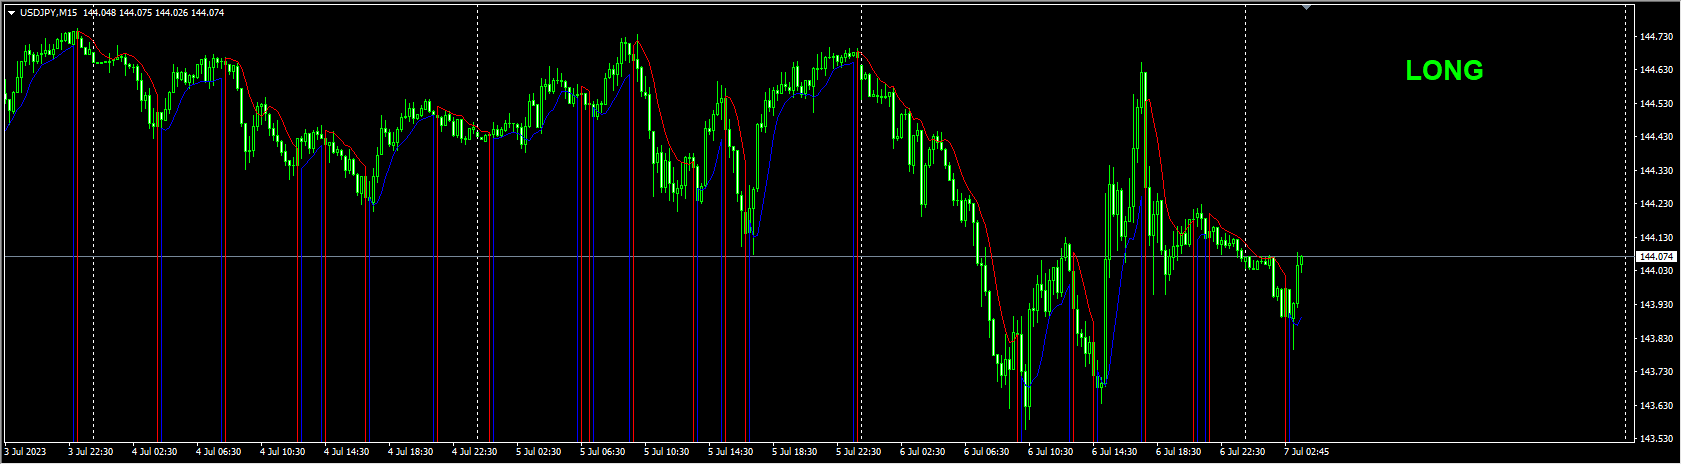
Task: Click the 5 Jul 06:30 time label
Action: pyautogui.click(x=602, y=452)
